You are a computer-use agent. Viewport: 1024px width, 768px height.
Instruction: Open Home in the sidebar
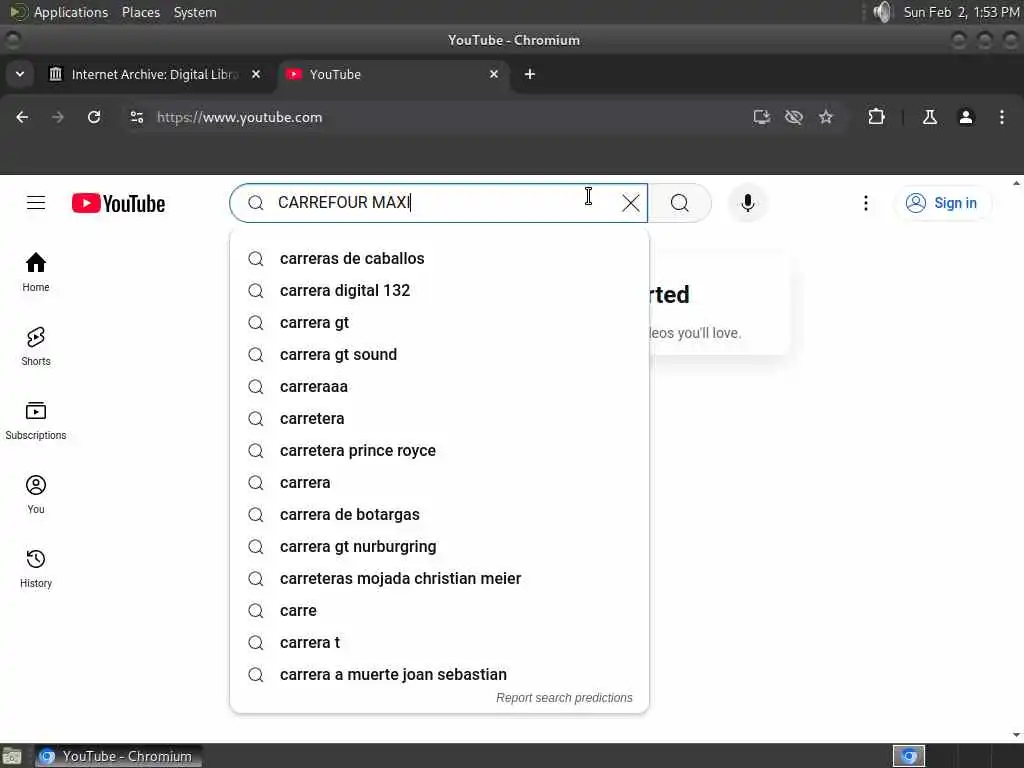(x=36, y=272)
